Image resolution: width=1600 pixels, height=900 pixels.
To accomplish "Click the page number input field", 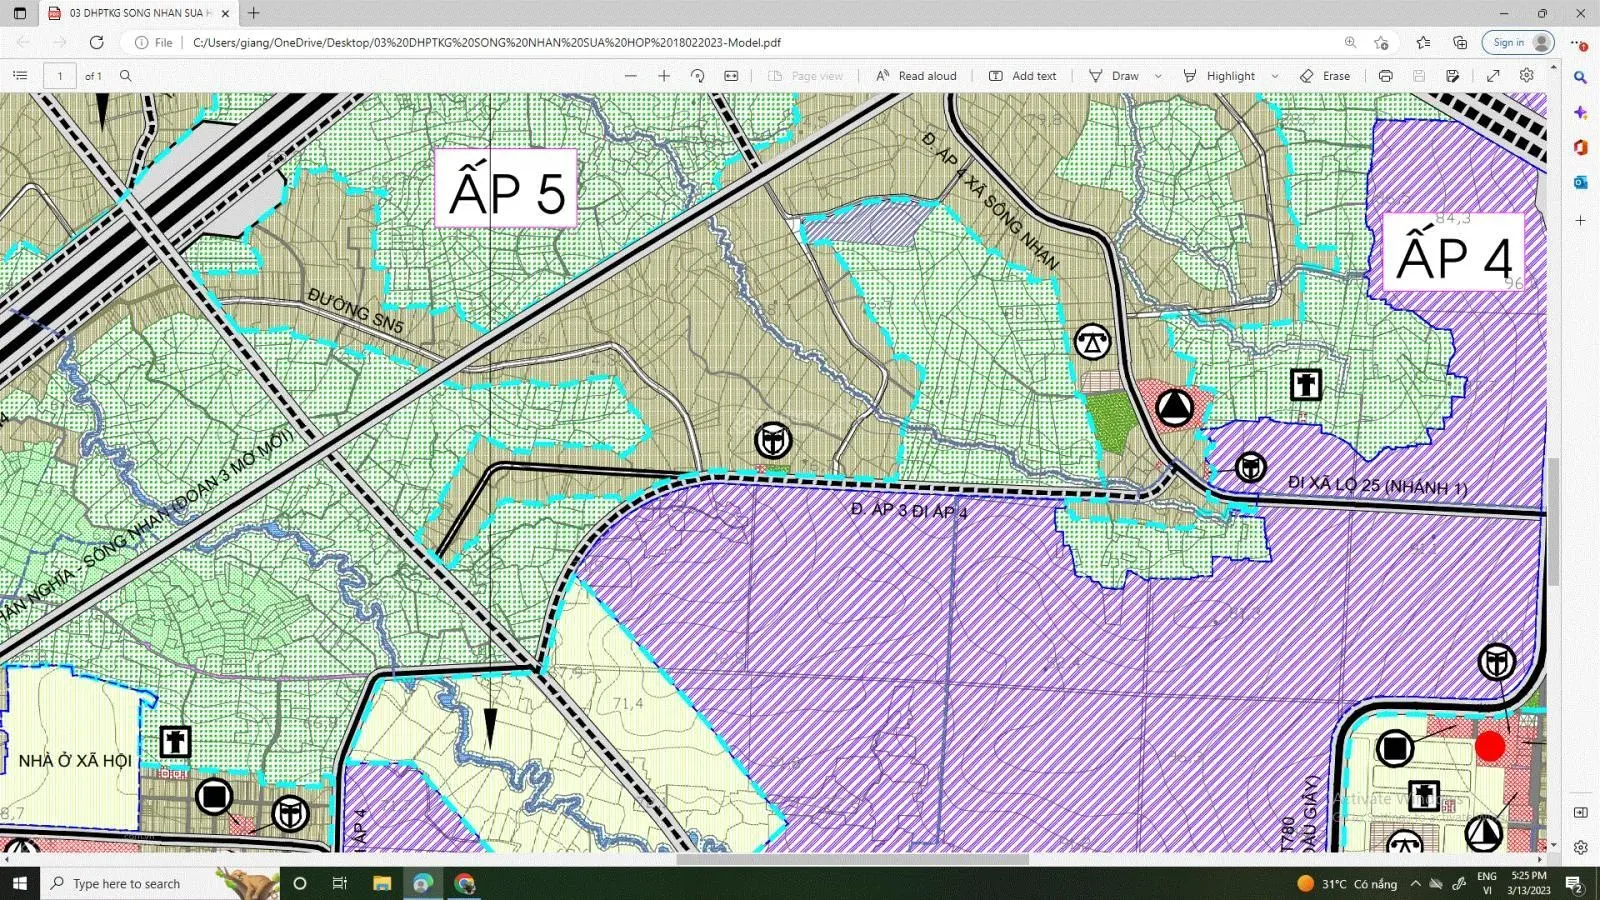I will 60,76.
